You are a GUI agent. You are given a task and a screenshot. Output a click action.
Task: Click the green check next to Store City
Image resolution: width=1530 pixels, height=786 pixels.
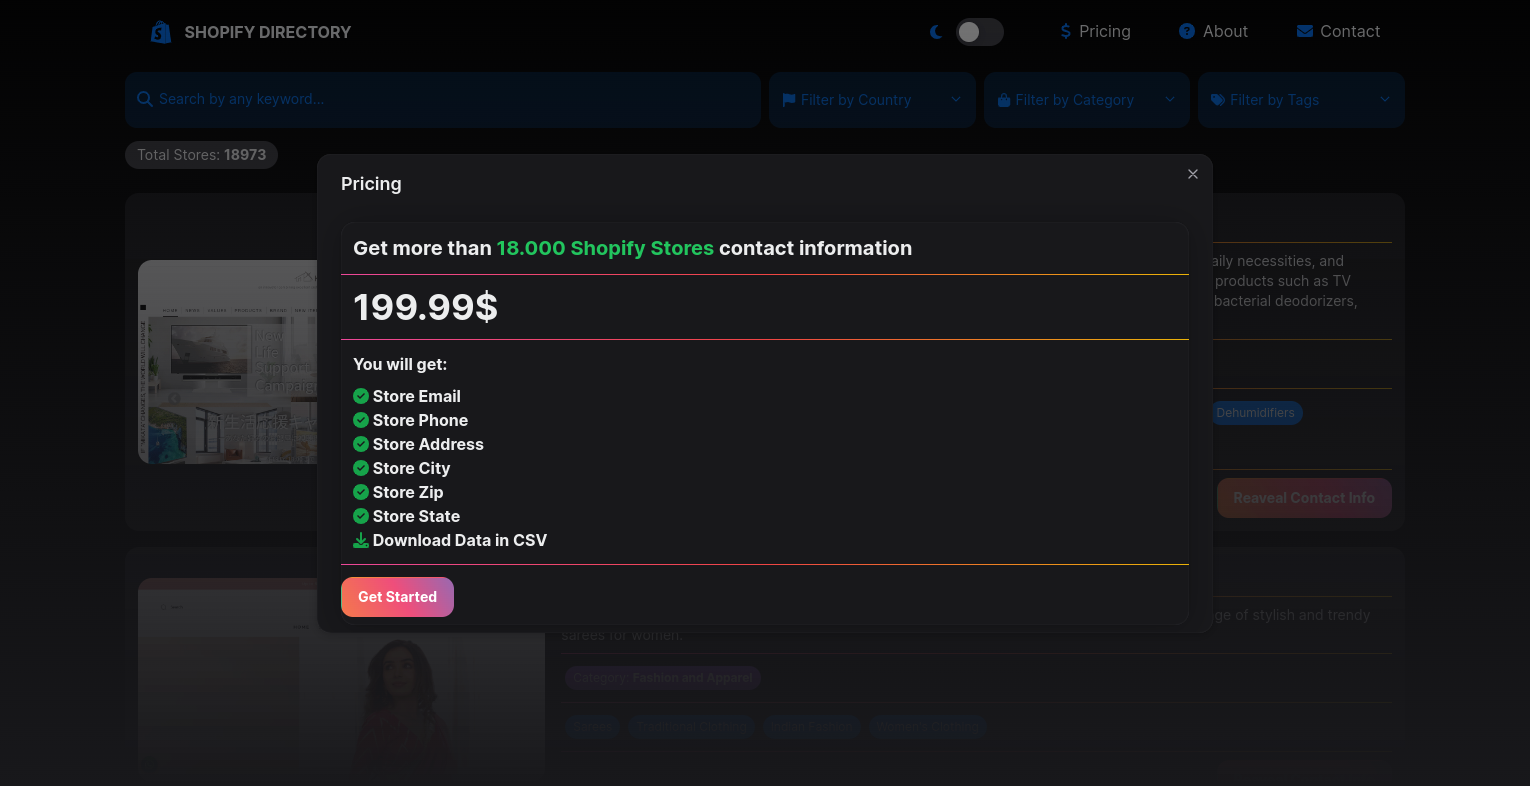(361, 468)
